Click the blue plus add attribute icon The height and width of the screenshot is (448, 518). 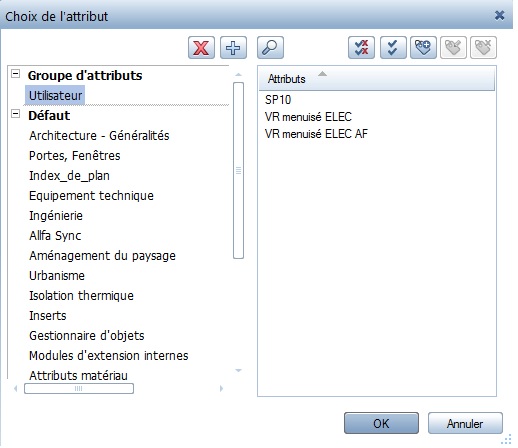[233, 48]
